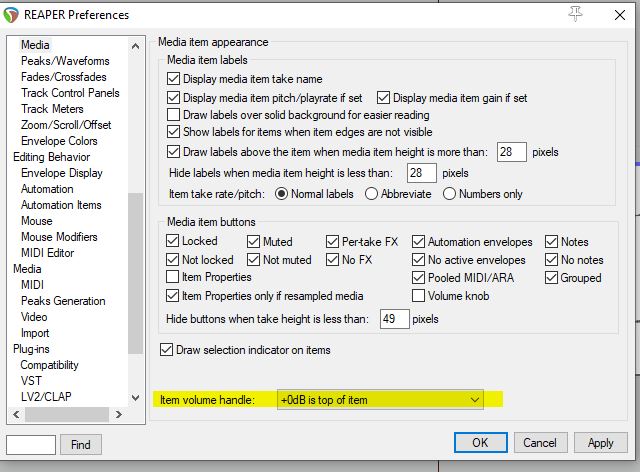Select Numbers only radio button
This screenshot has height=472, width=640.
coord(449,194)
